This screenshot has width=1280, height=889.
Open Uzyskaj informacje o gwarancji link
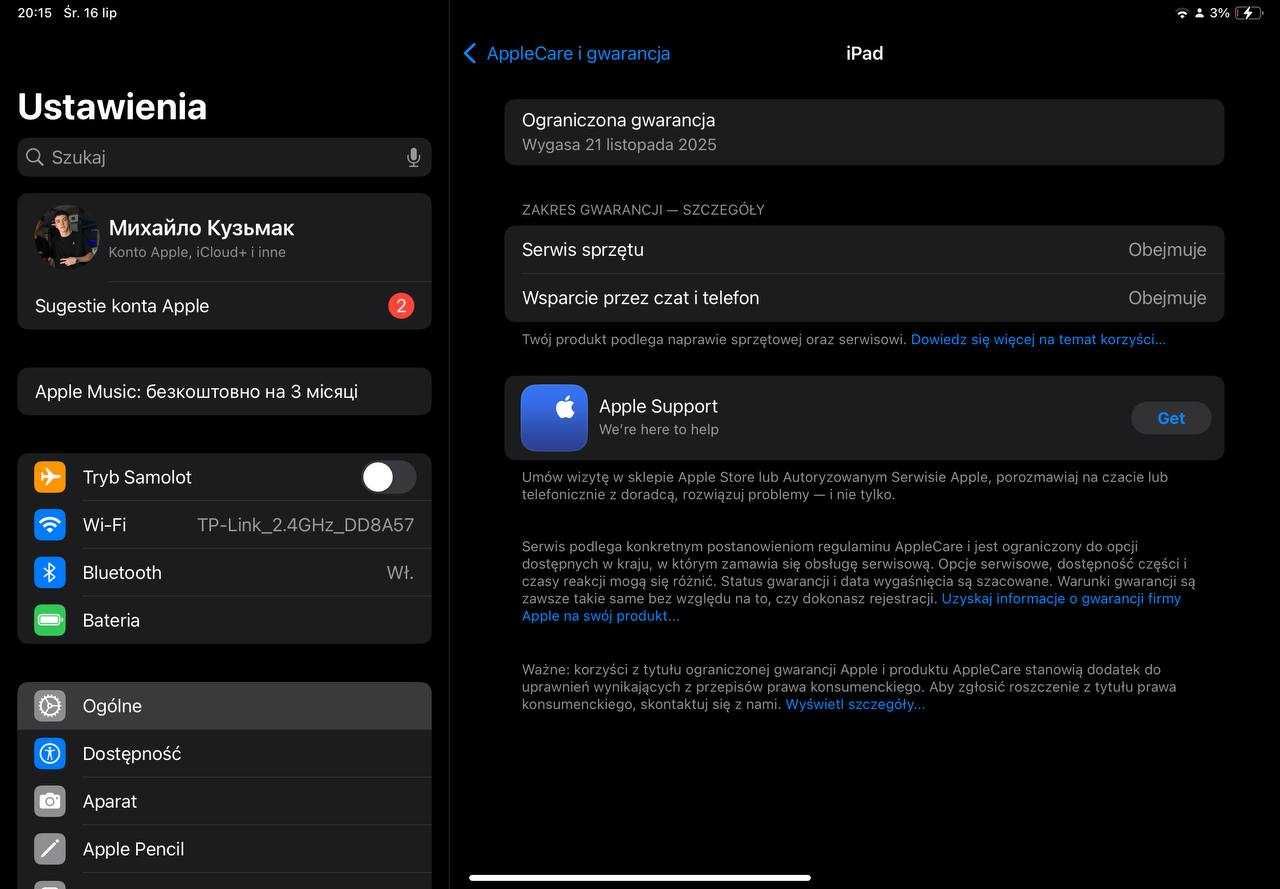pyautogui.click(x=851, y=607)
